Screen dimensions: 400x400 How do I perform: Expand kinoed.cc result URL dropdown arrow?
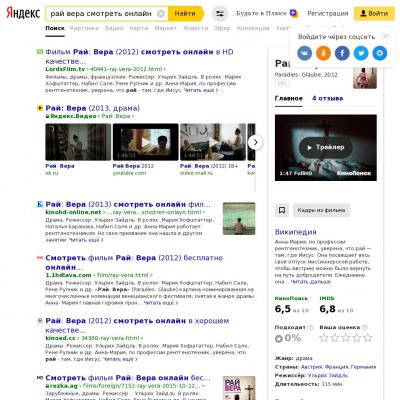(x=142, y=338)
